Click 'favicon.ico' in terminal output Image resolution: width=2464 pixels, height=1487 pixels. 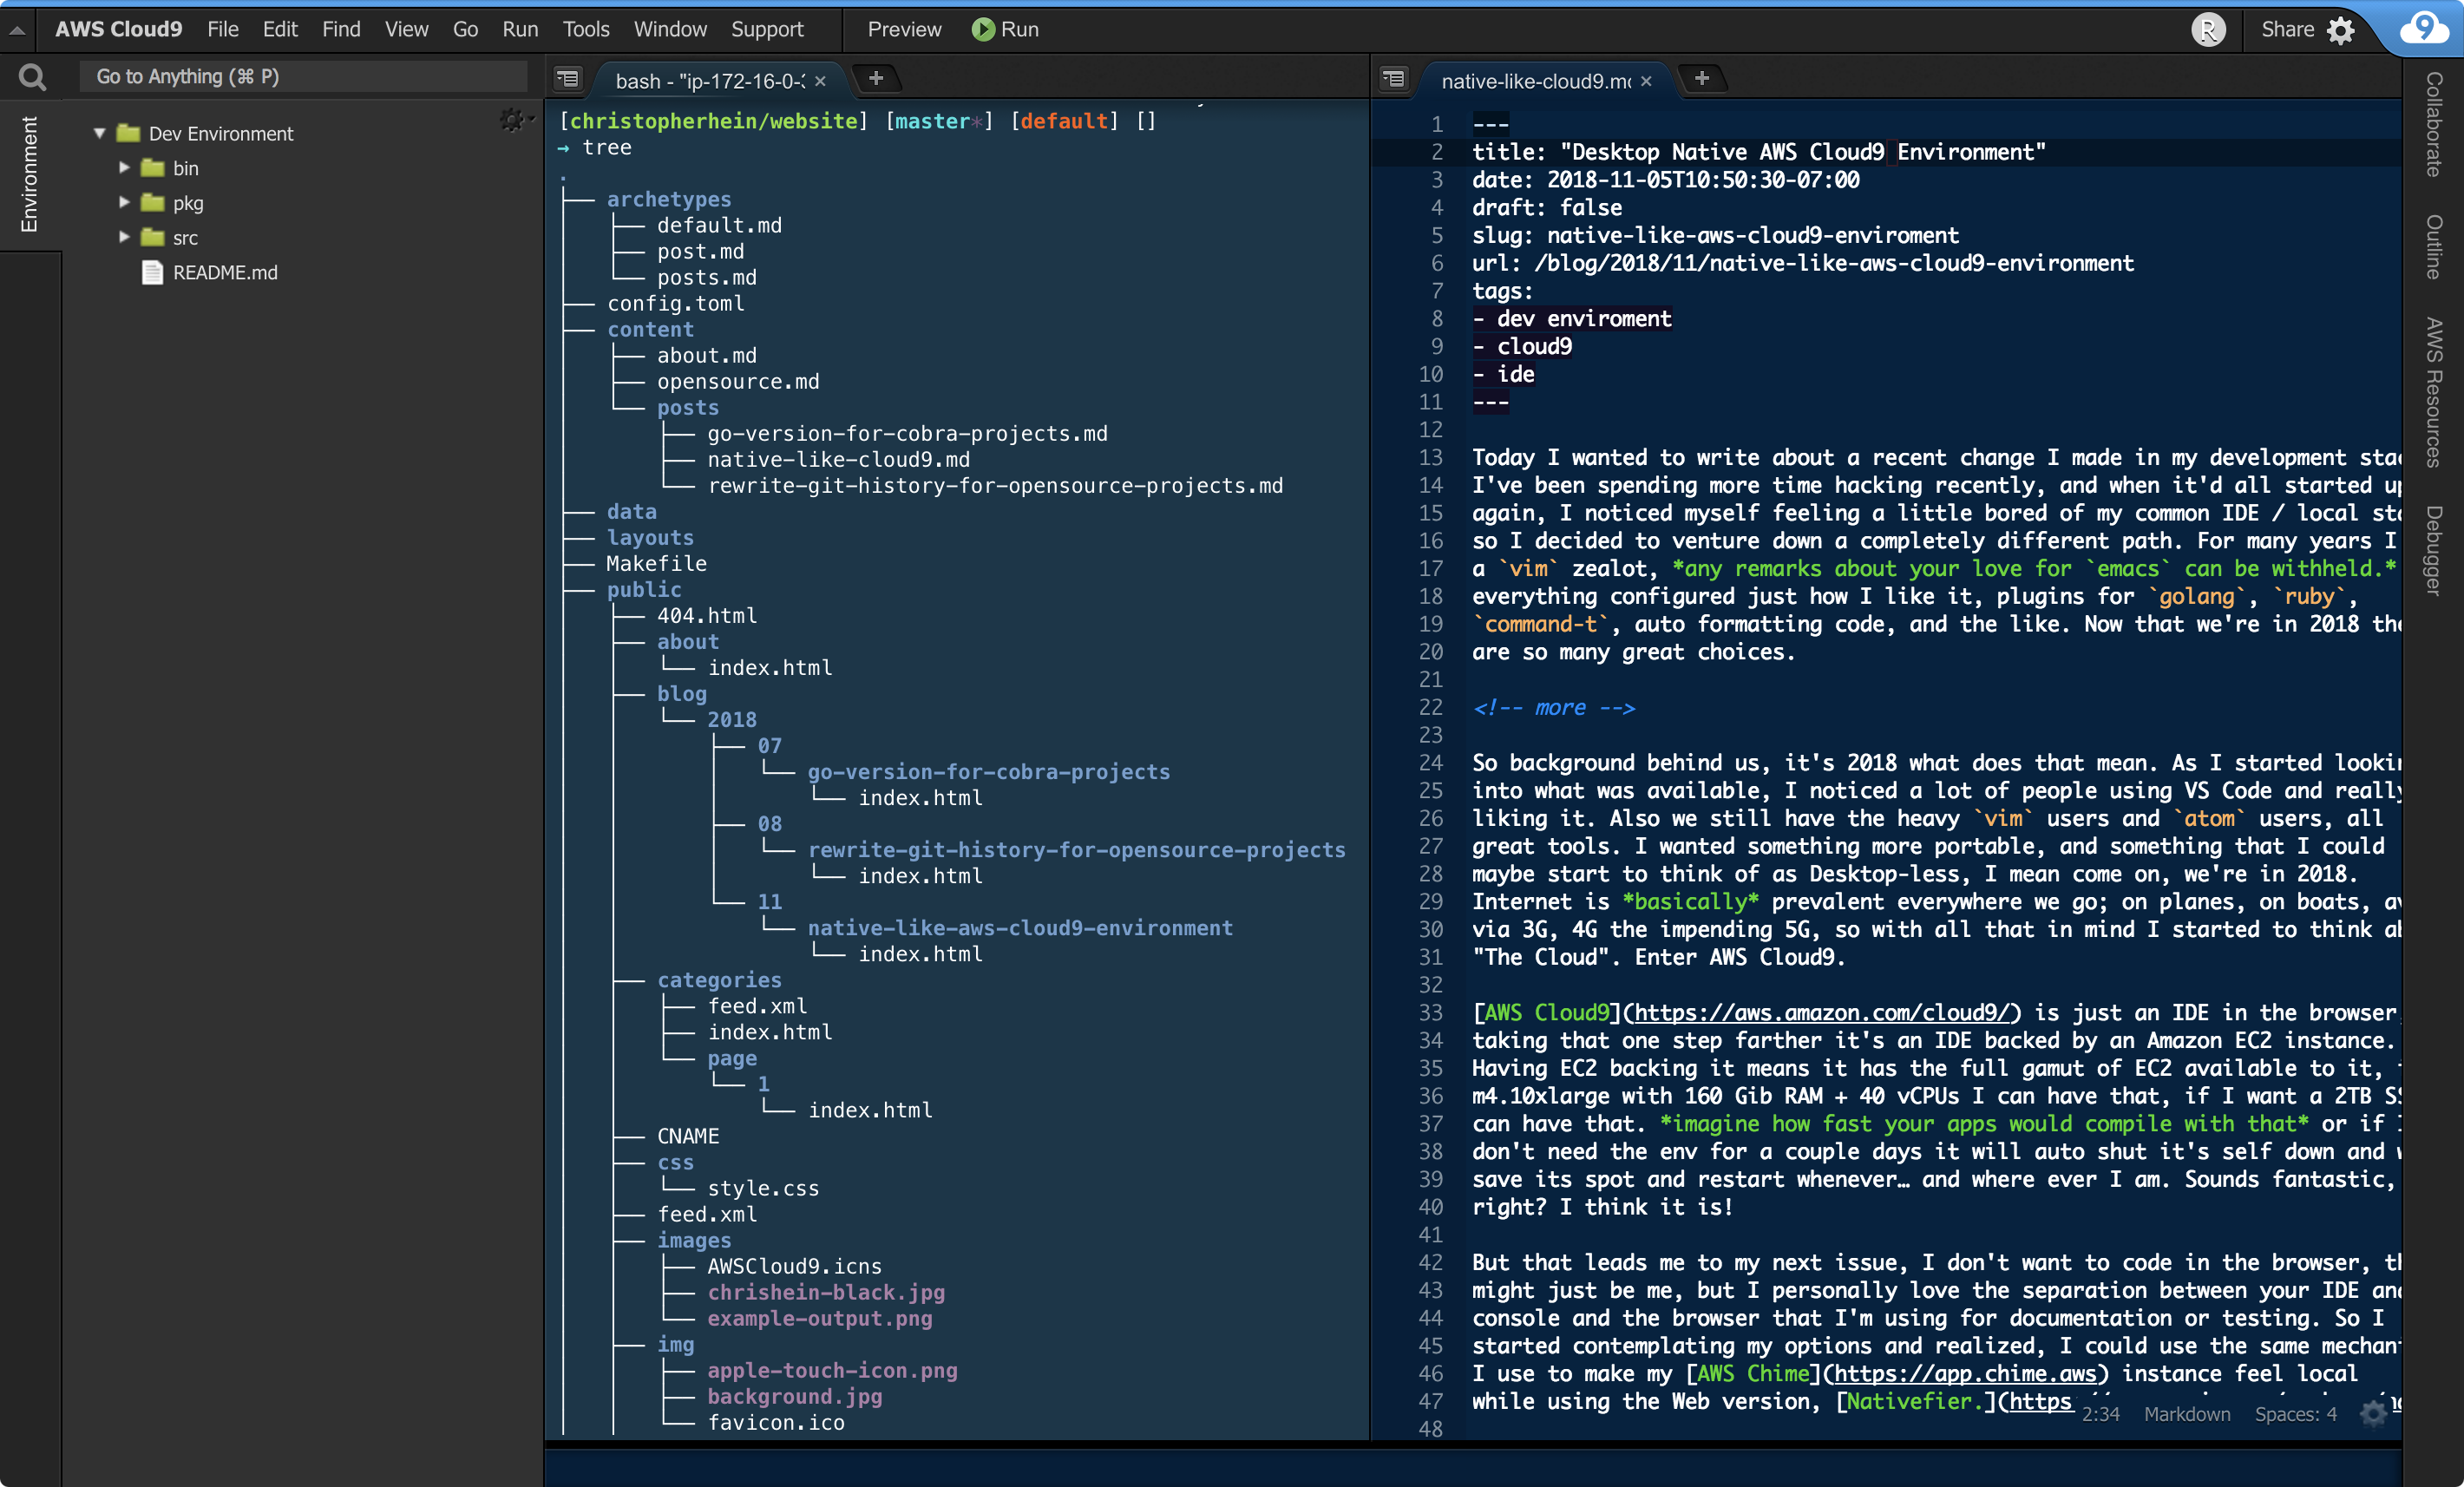click(x=776, y=1422)
